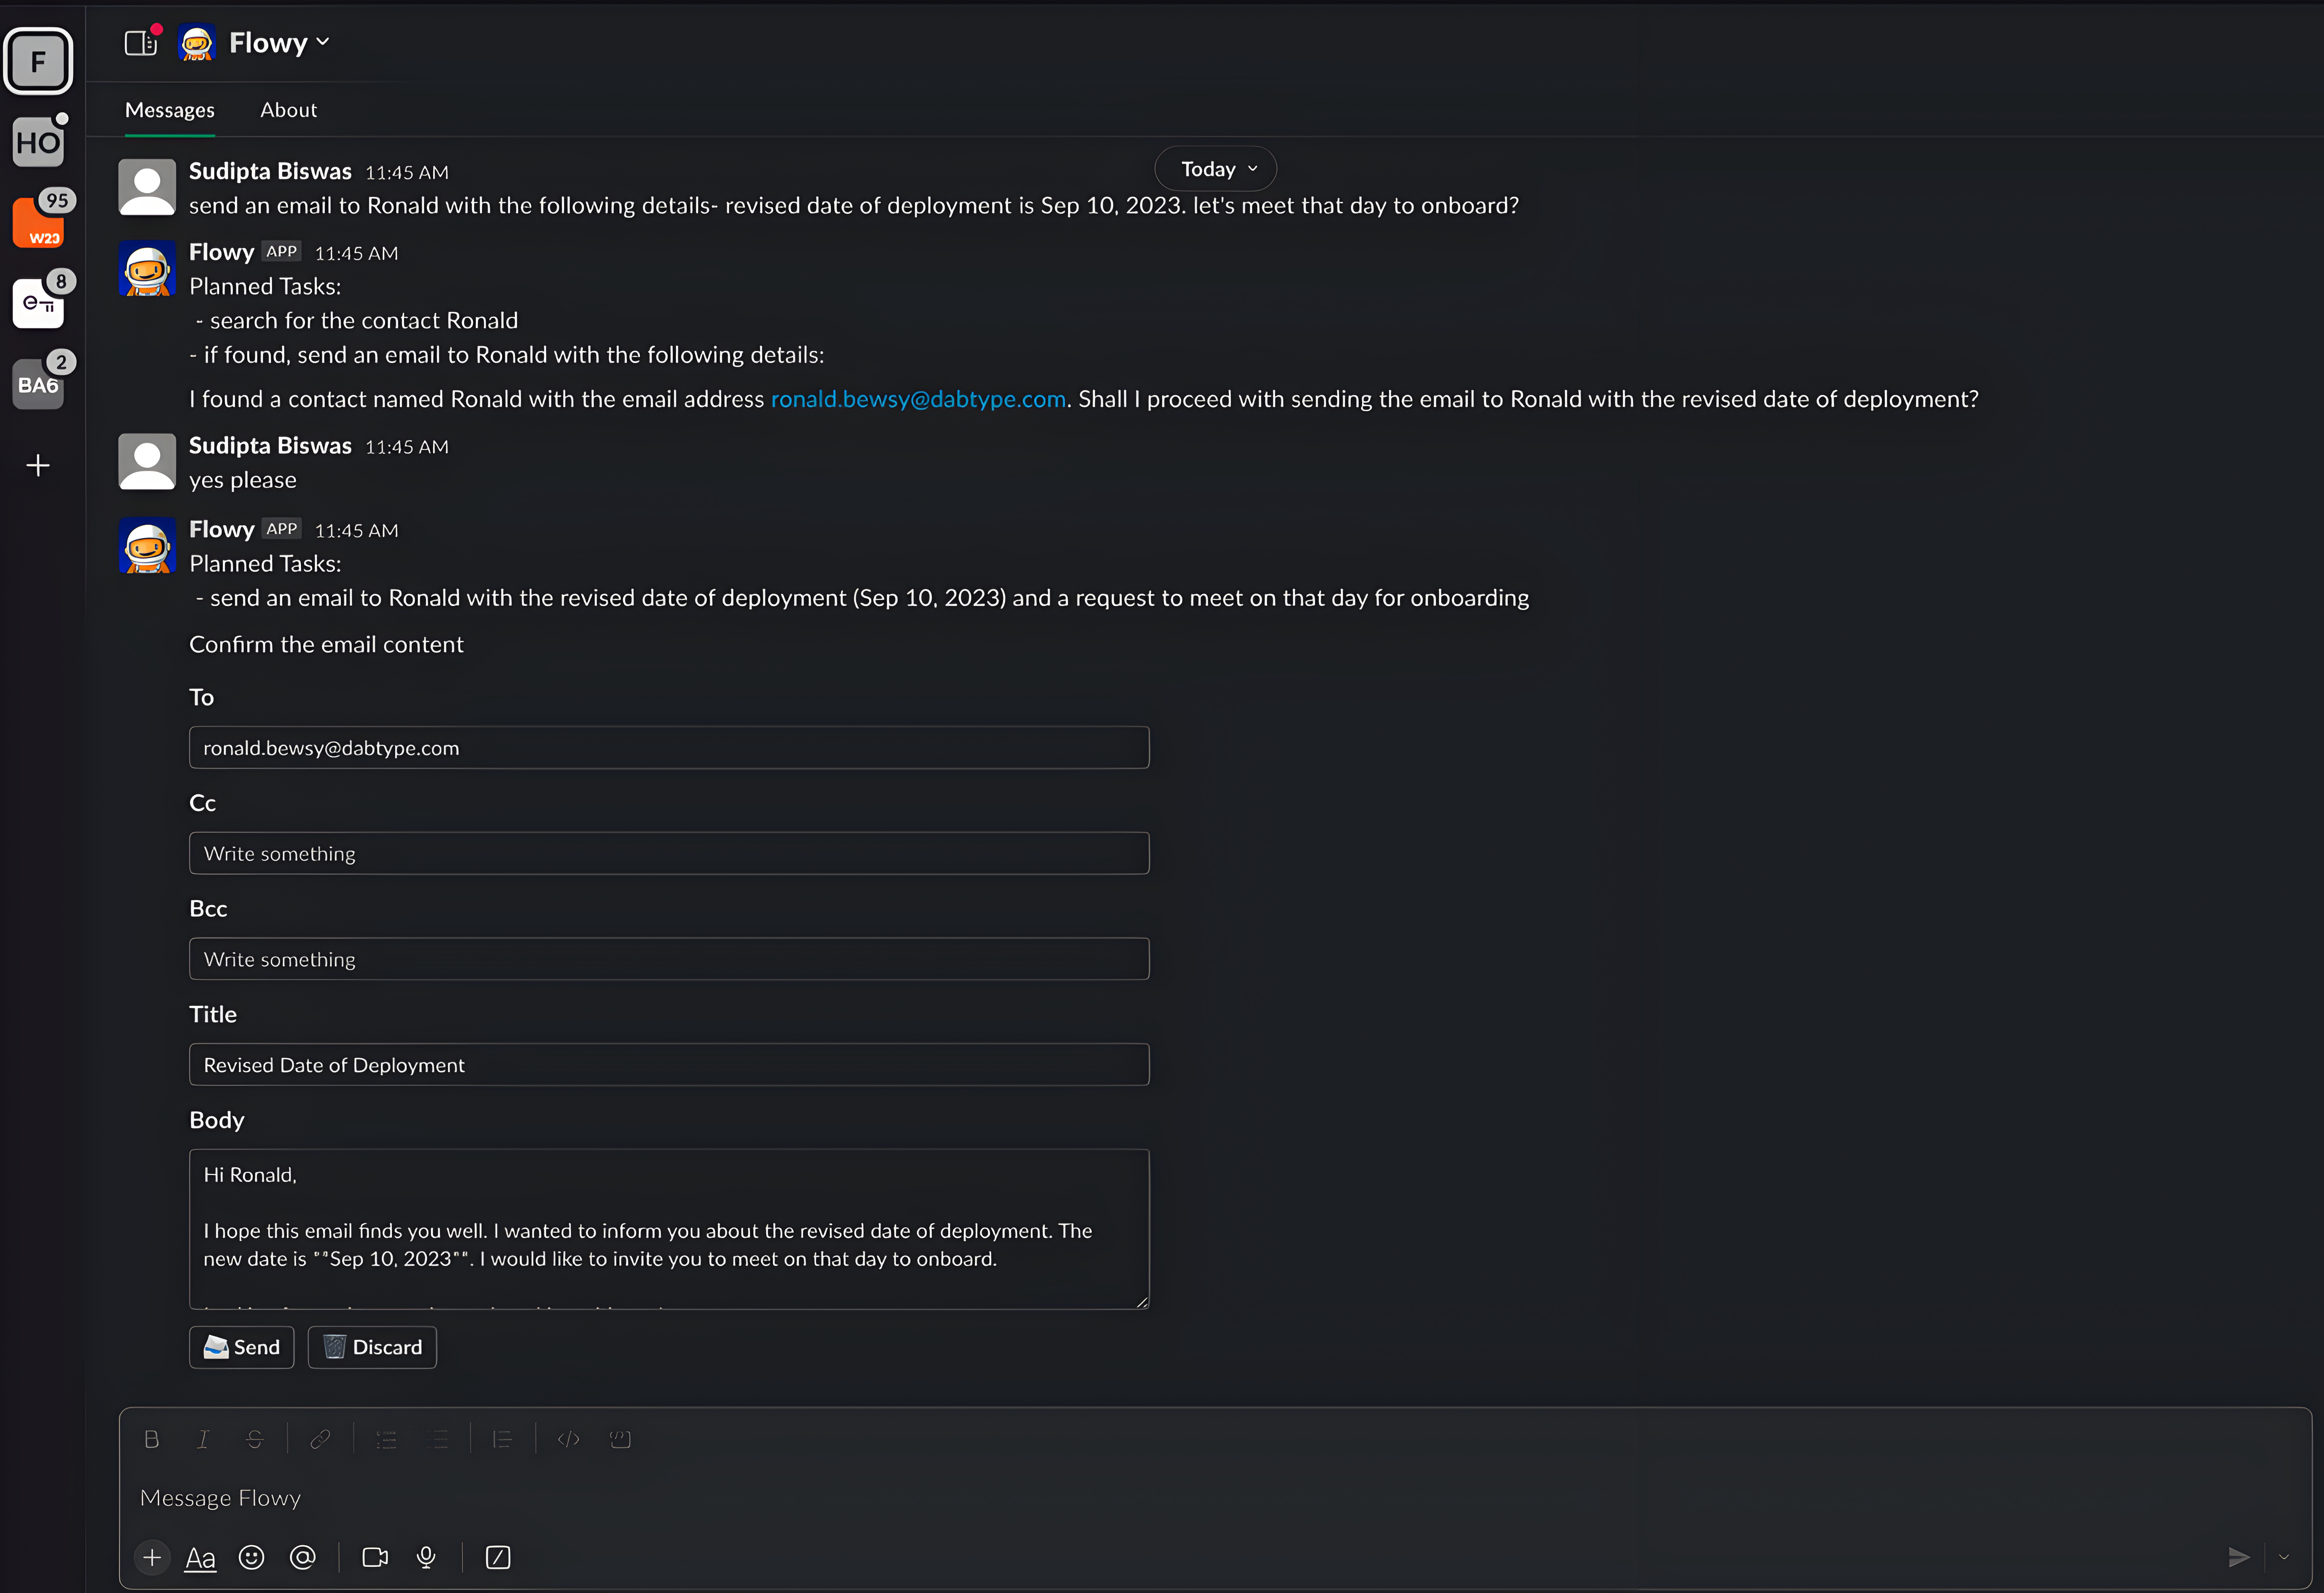Start recording a video clip
This screenshot has width=2324, height=1593.
375,1557
